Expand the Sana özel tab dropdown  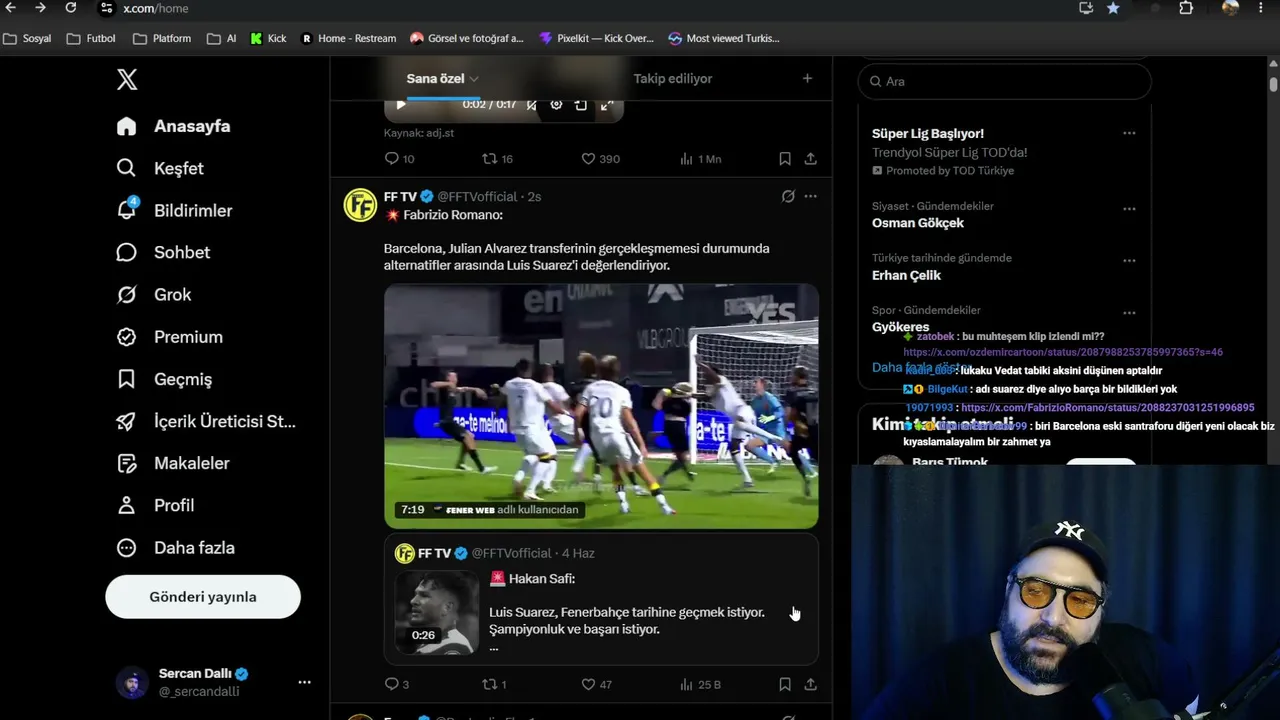tap(474, 79)
